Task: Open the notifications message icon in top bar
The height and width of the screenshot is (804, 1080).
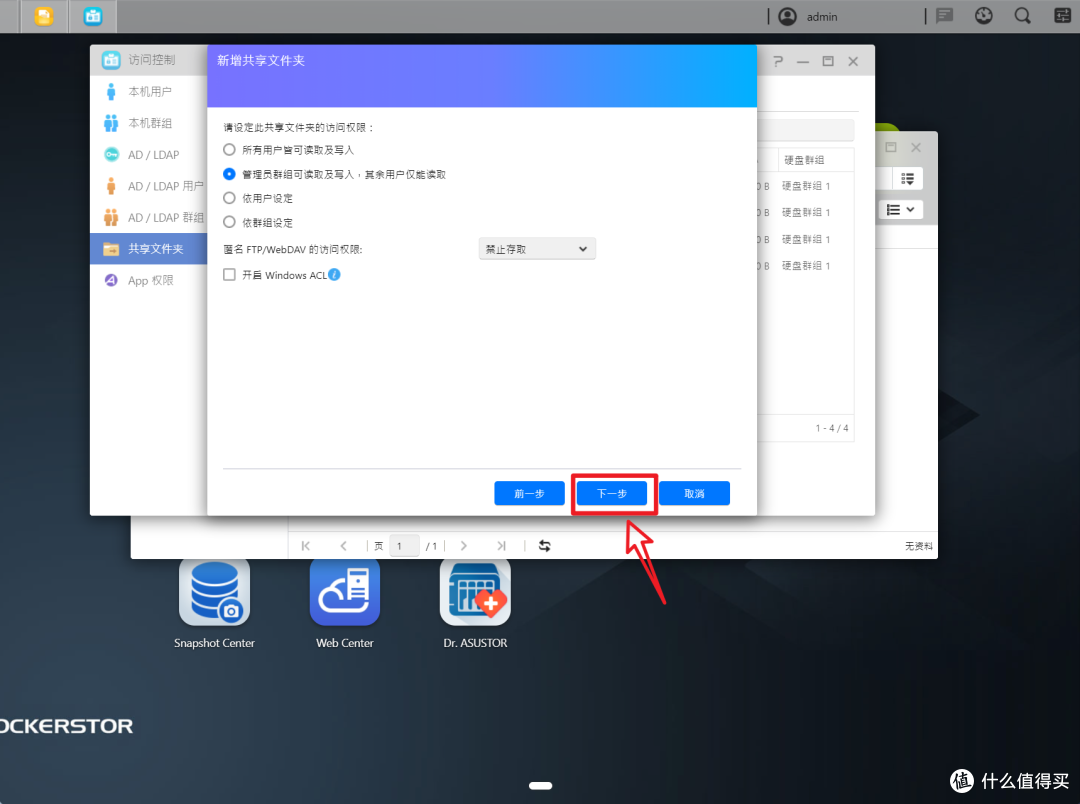Action: (944, 16)
